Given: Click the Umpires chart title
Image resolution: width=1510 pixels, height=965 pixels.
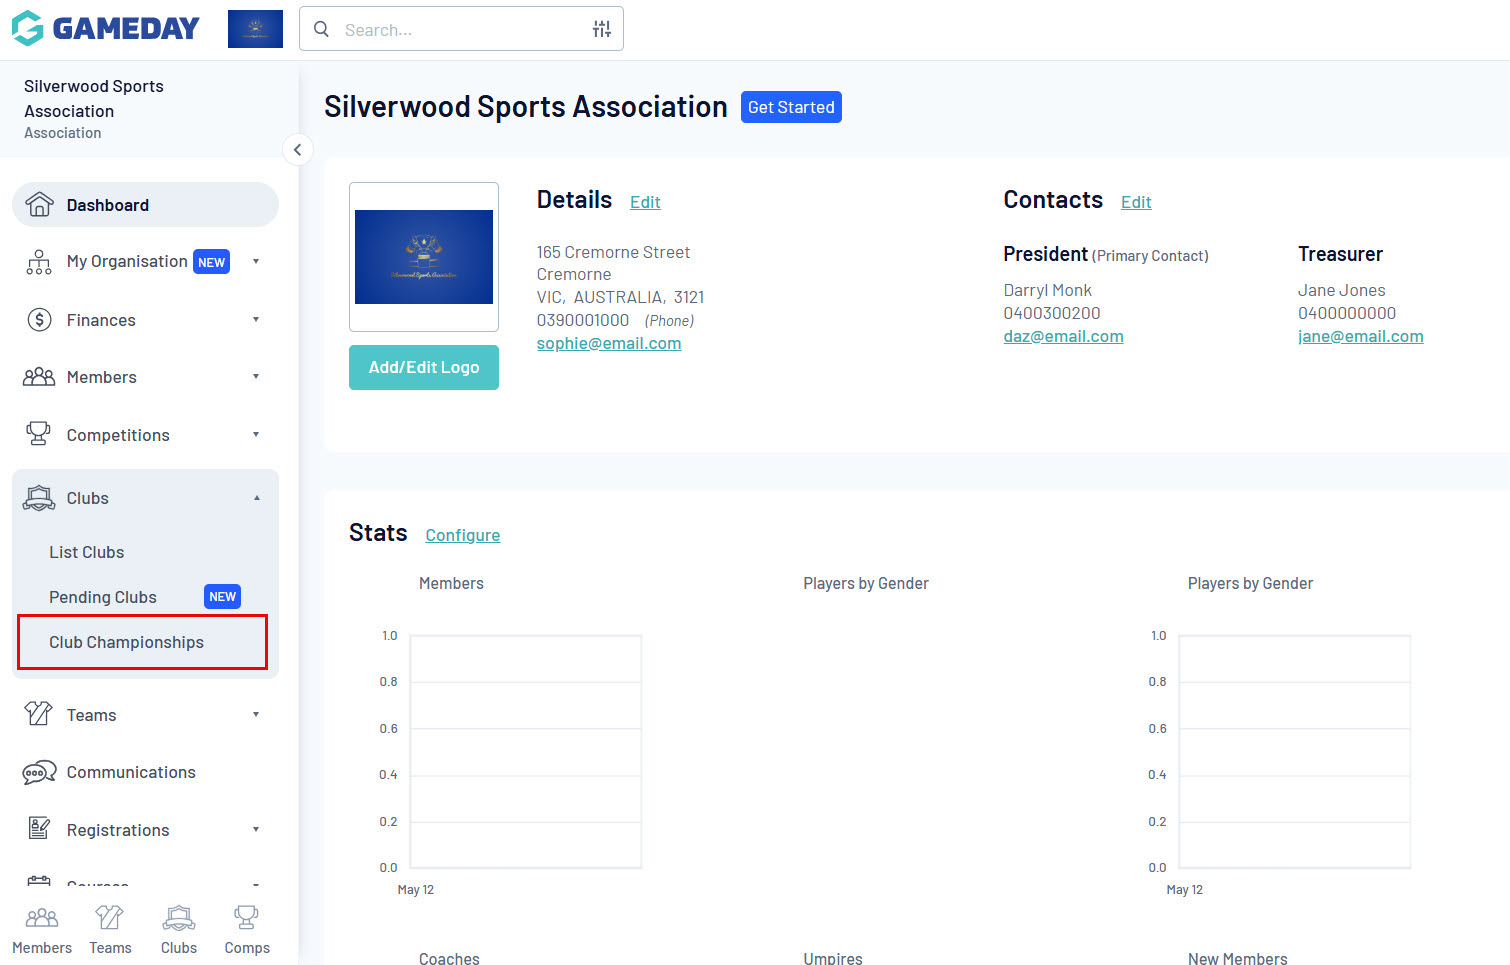Looking at the screenshot, I should pyautogui.click(x=833, y=958).
